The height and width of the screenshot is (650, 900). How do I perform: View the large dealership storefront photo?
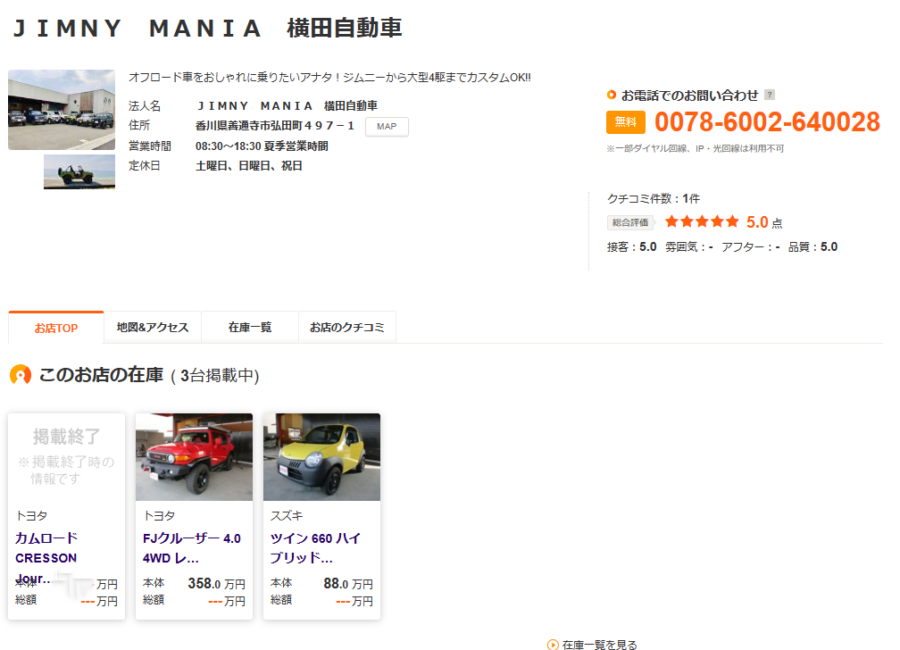61,110
